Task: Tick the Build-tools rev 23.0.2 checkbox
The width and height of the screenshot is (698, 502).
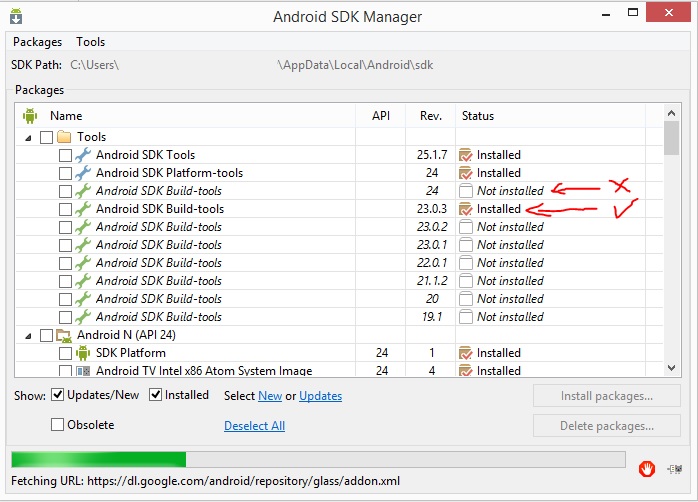Action: [x=65, y=227]
